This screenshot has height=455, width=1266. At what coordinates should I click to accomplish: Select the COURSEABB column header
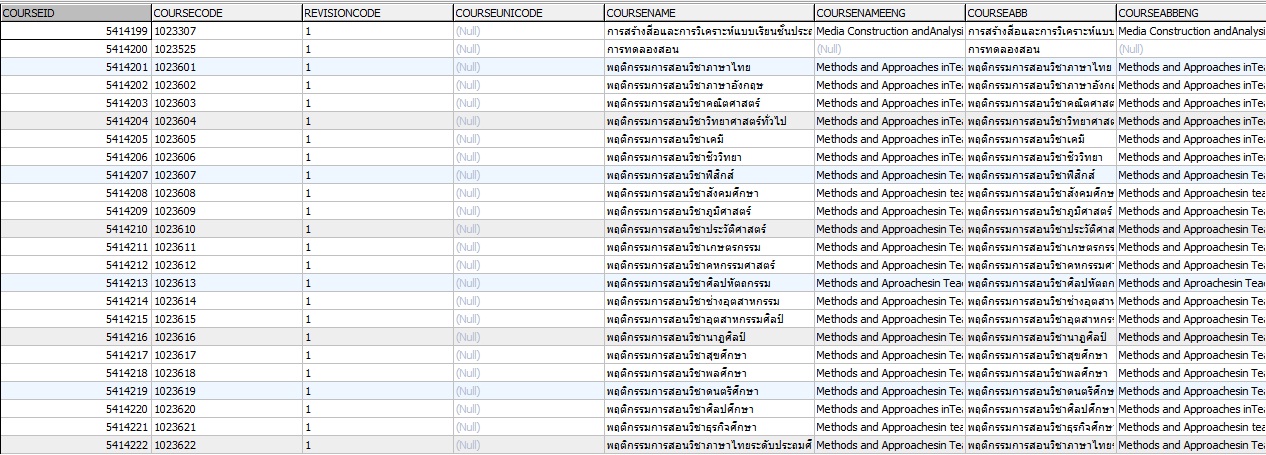pos(1041,13)
